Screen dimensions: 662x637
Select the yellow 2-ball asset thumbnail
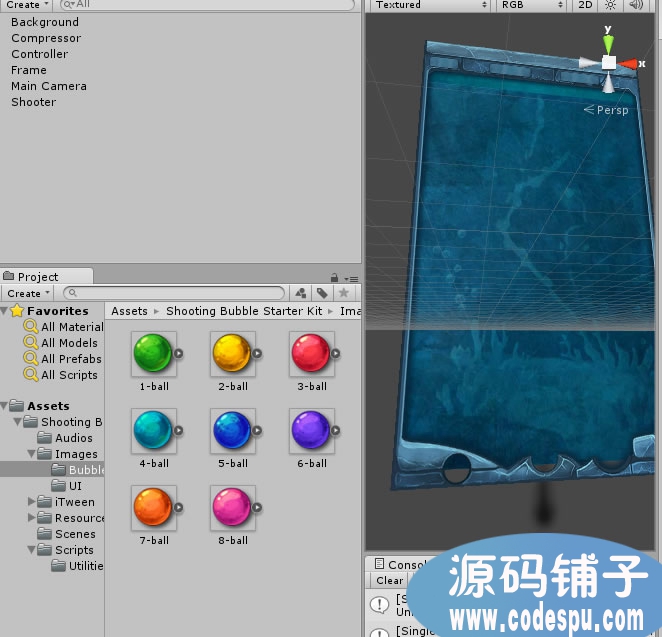[232, 353]
